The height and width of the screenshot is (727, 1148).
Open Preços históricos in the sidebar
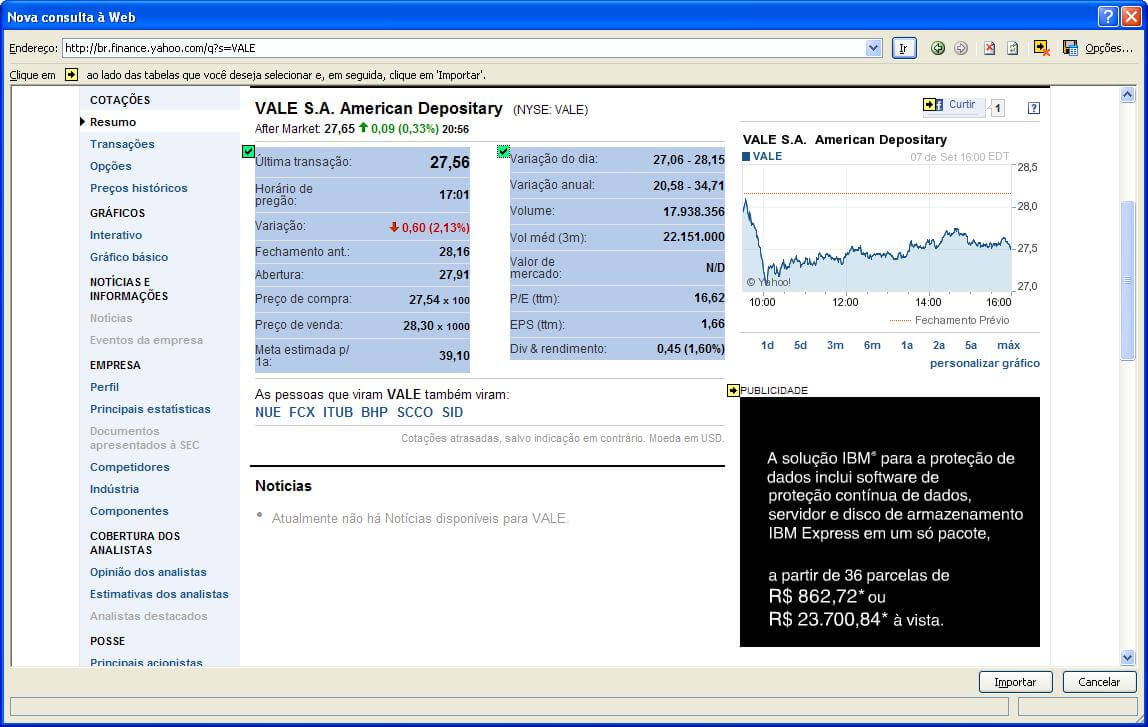pyautogui.click(x=138, y=188)
